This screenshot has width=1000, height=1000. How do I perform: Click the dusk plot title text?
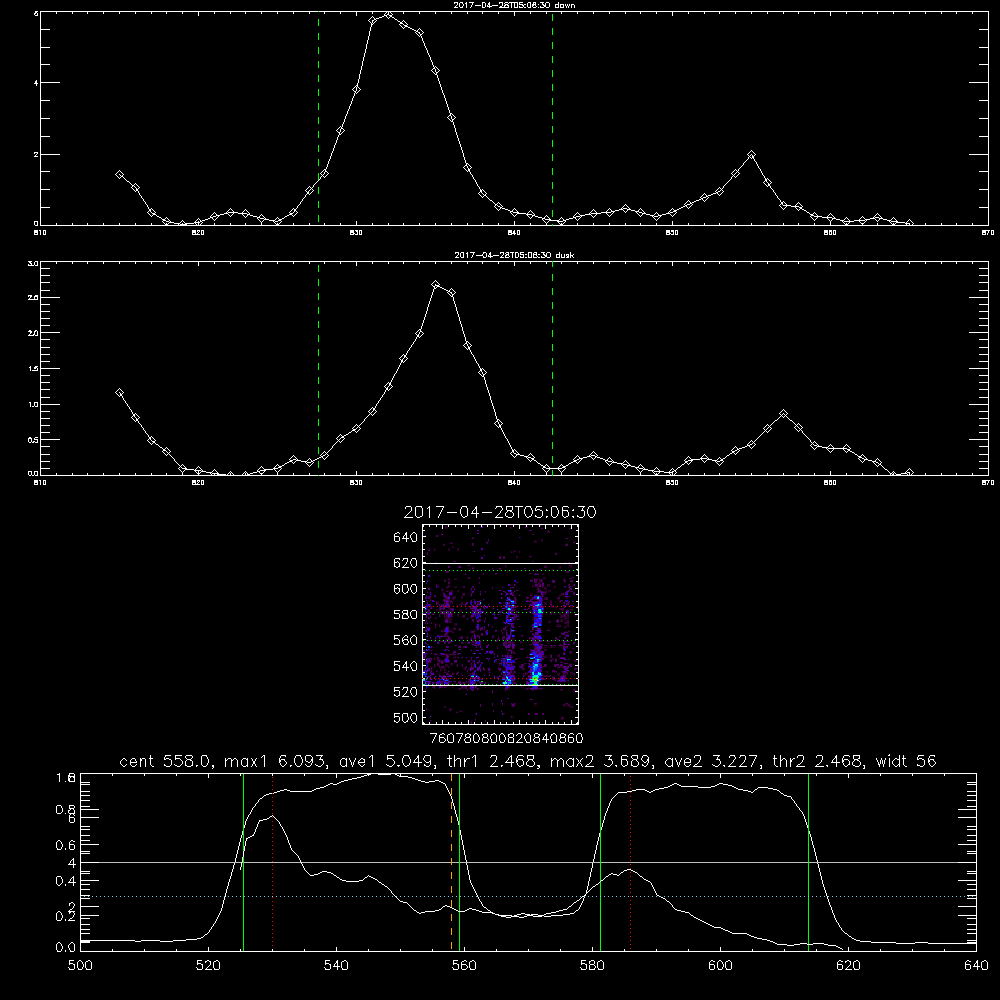coord(514,255)
